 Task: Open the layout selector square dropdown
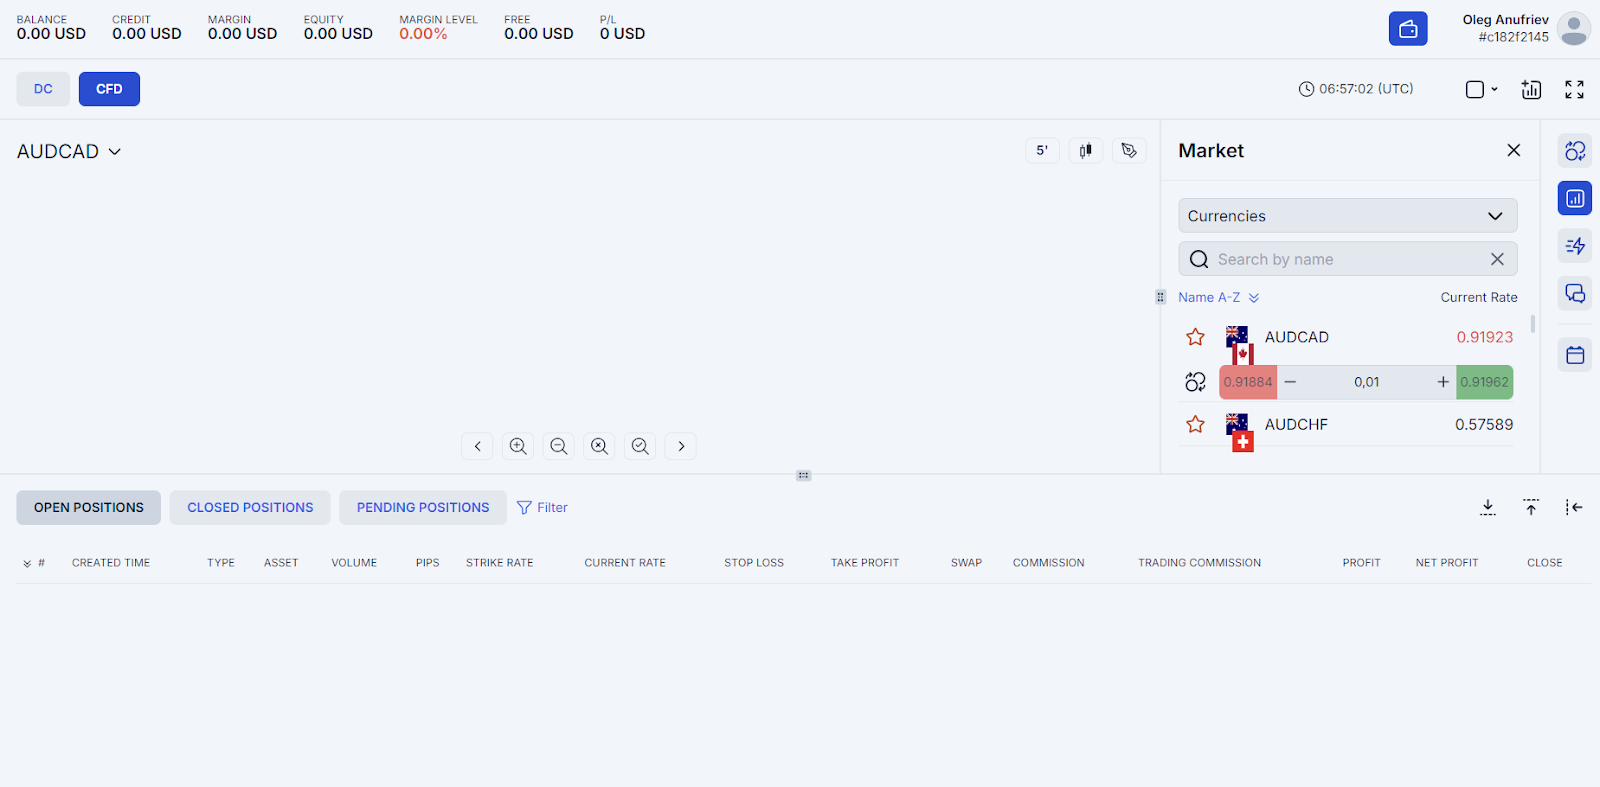(1482, 89)
